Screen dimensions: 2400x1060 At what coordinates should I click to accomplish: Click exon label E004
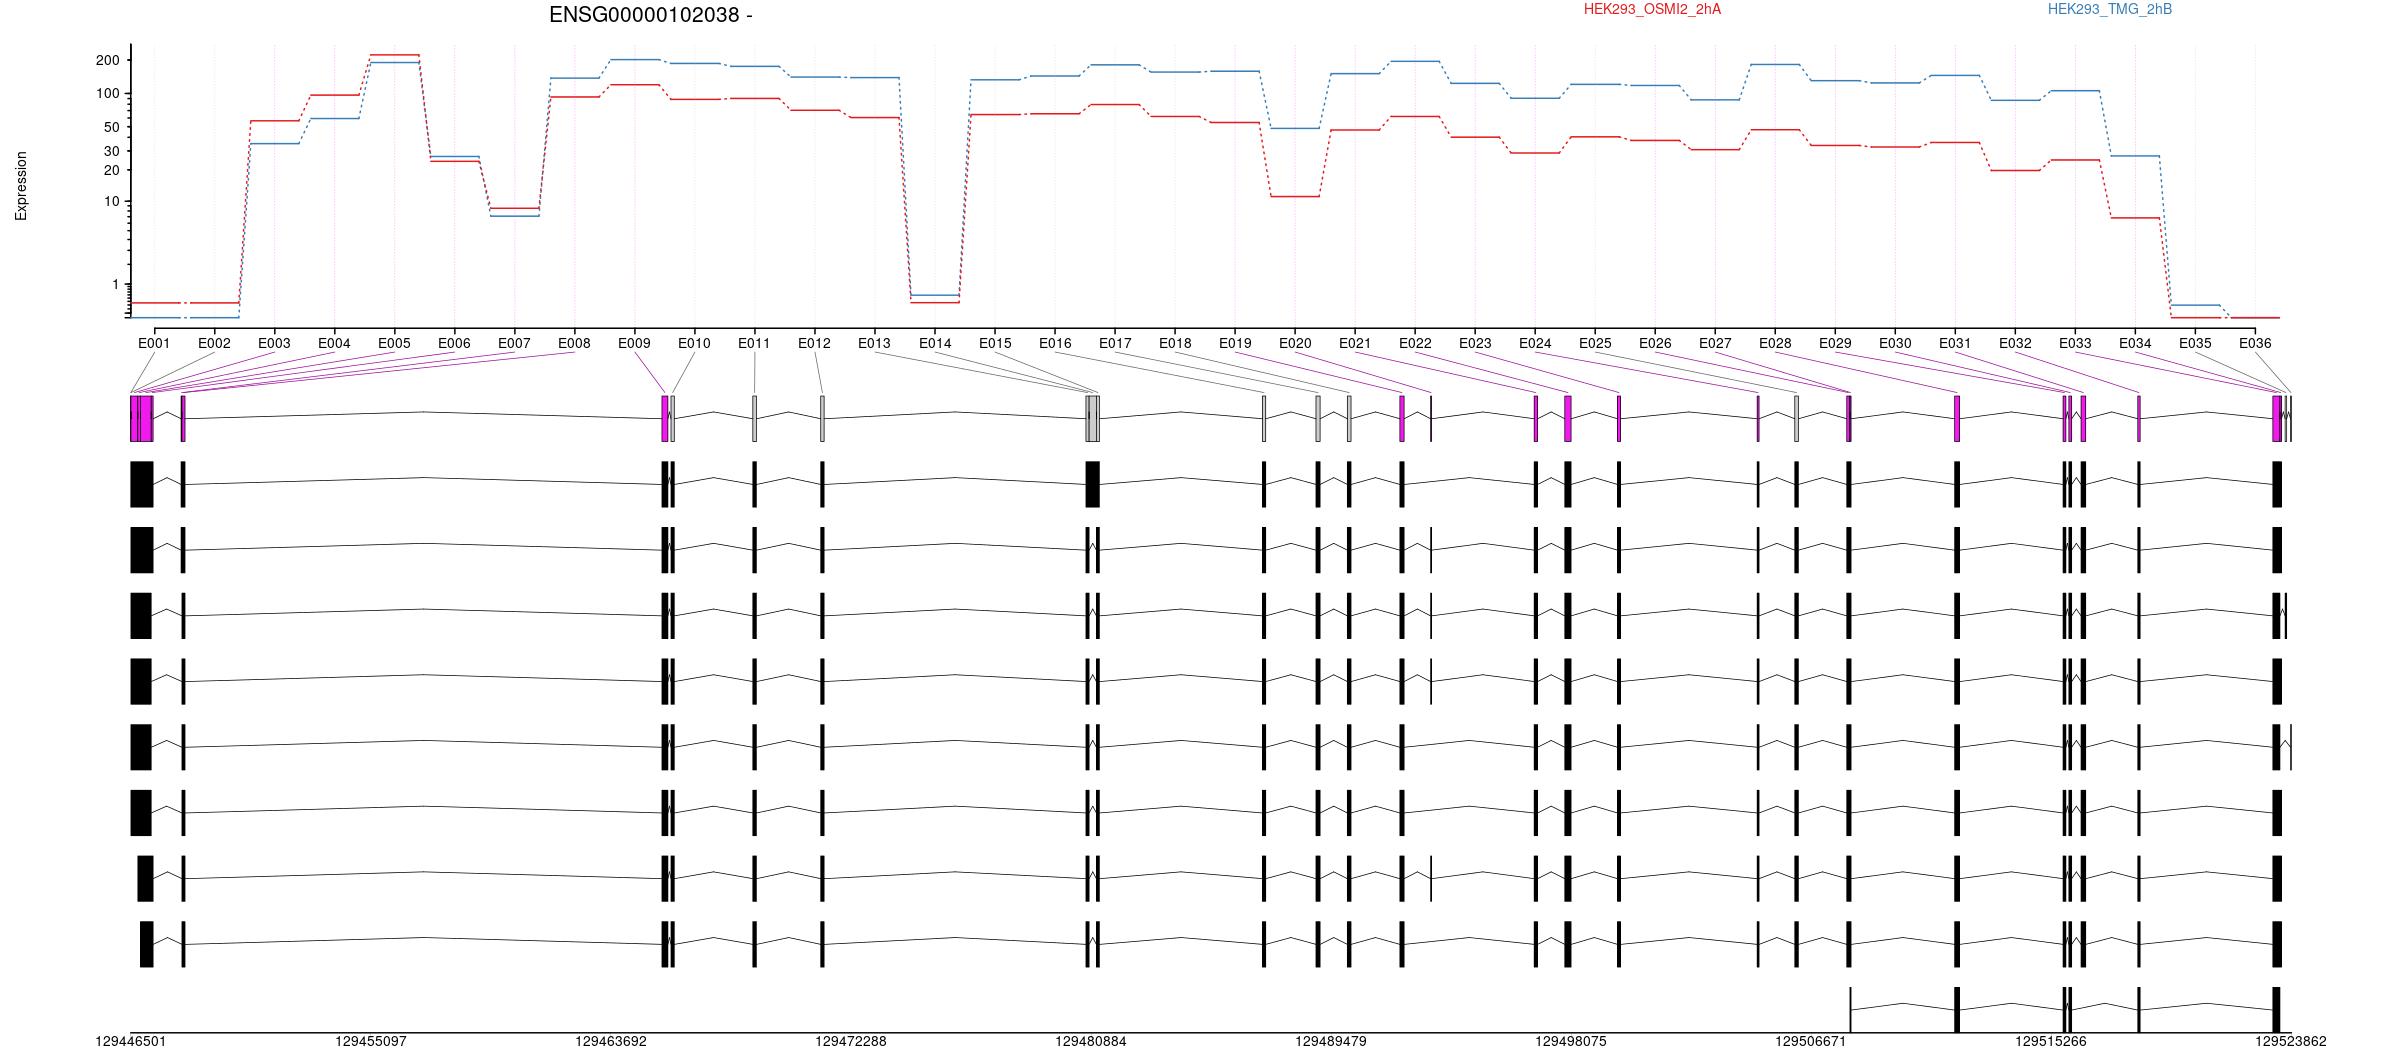(x=334, y=343)
